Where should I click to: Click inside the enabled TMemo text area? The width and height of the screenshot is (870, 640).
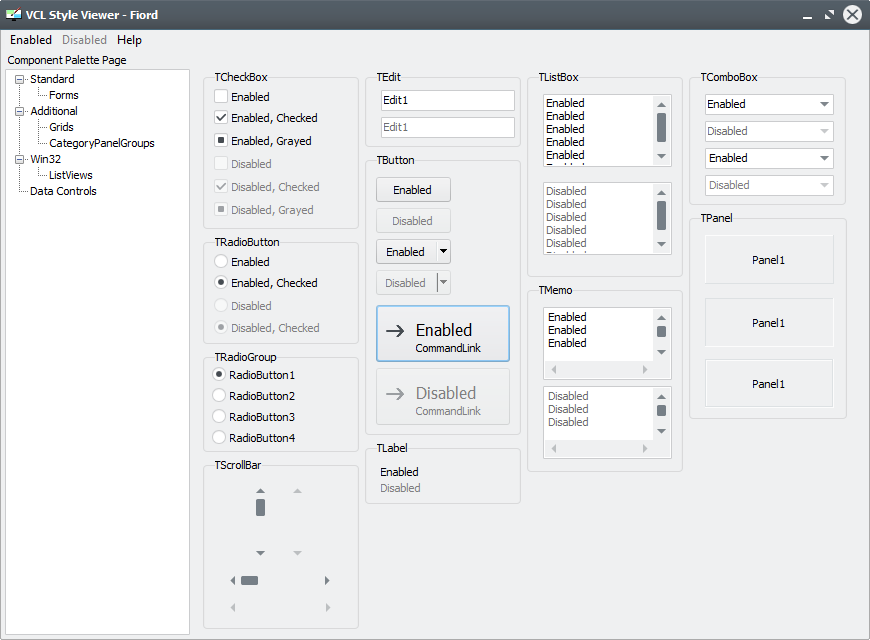(598, 334)
